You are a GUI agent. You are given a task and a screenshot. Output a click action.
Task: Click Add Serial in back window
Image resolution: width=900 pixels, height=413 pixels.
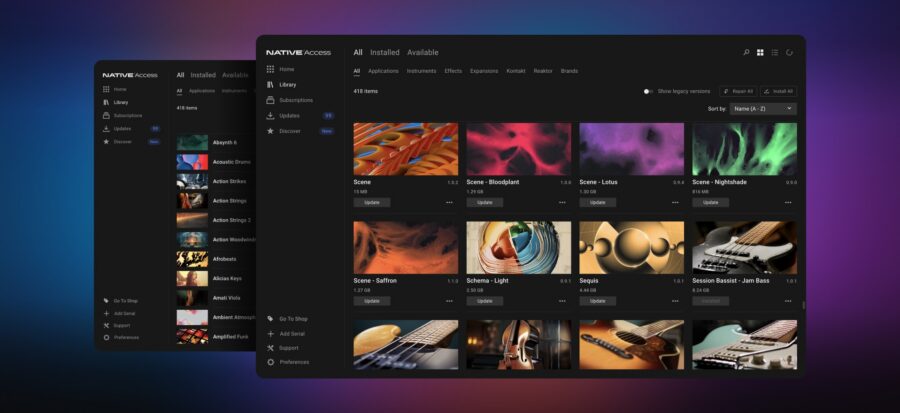pos(119,313)
